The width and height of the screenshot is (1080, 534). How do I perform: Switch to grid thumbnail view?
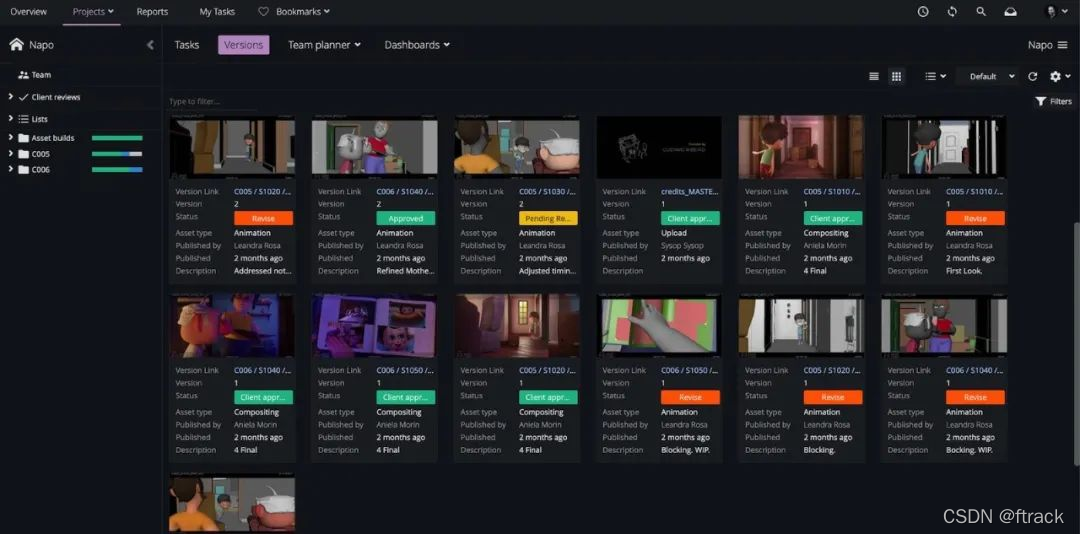[896, 76]
